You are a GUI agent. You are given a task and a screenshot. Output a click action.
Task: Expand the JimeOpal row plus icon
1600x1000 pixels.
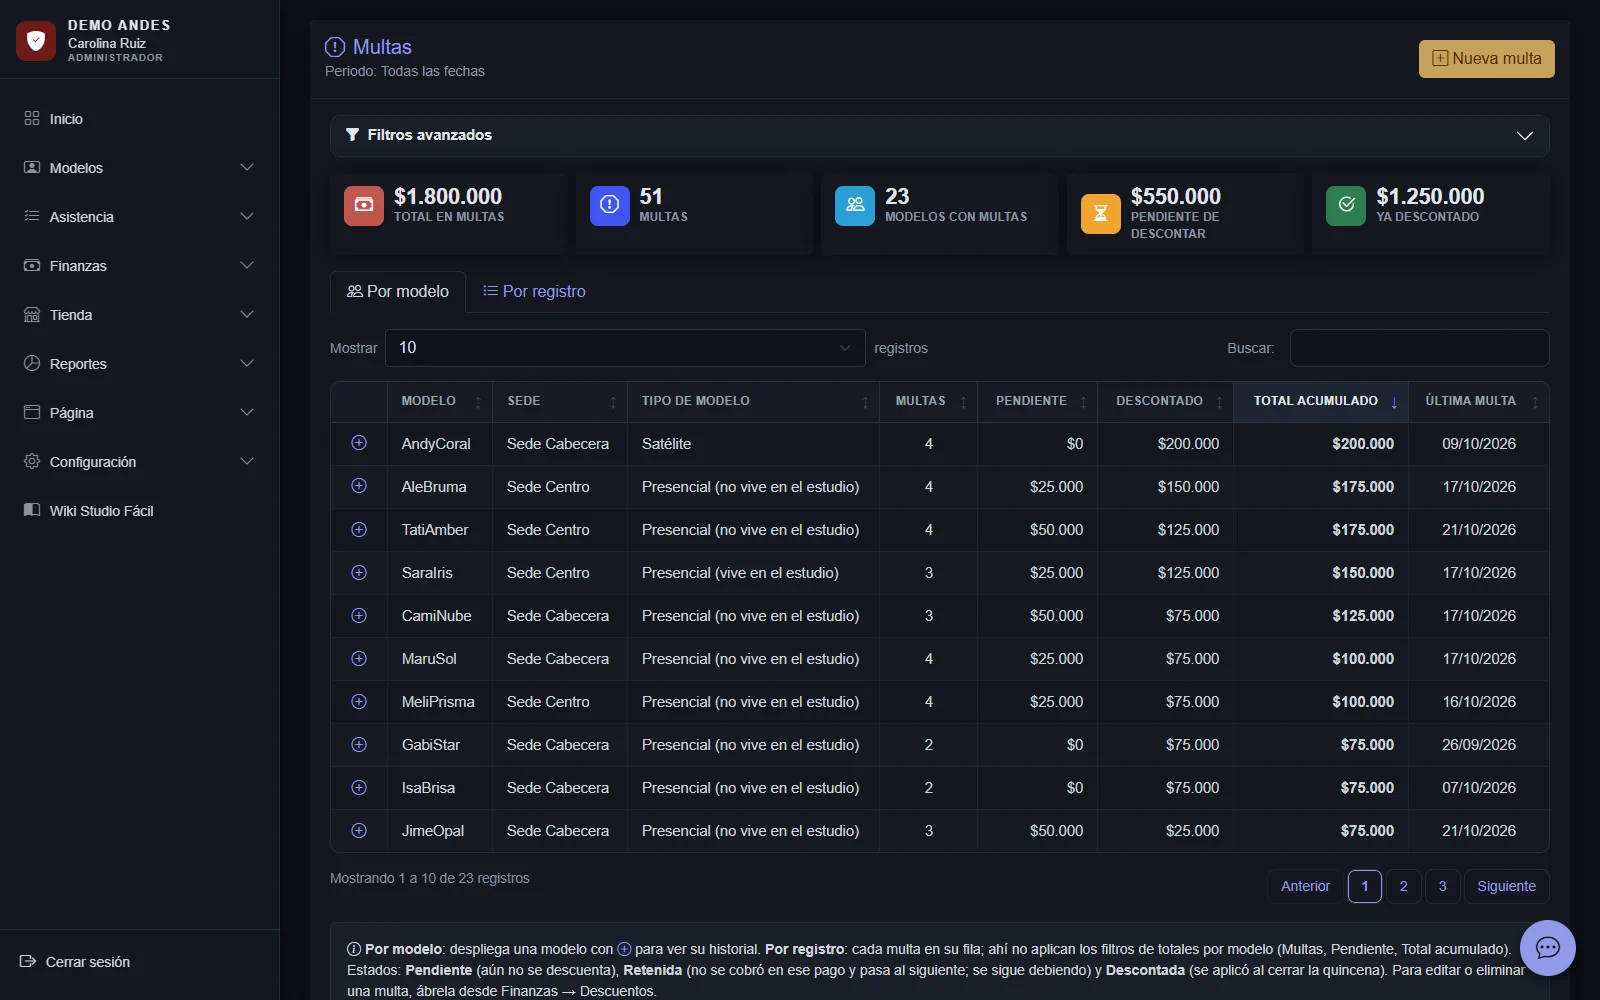359,830
